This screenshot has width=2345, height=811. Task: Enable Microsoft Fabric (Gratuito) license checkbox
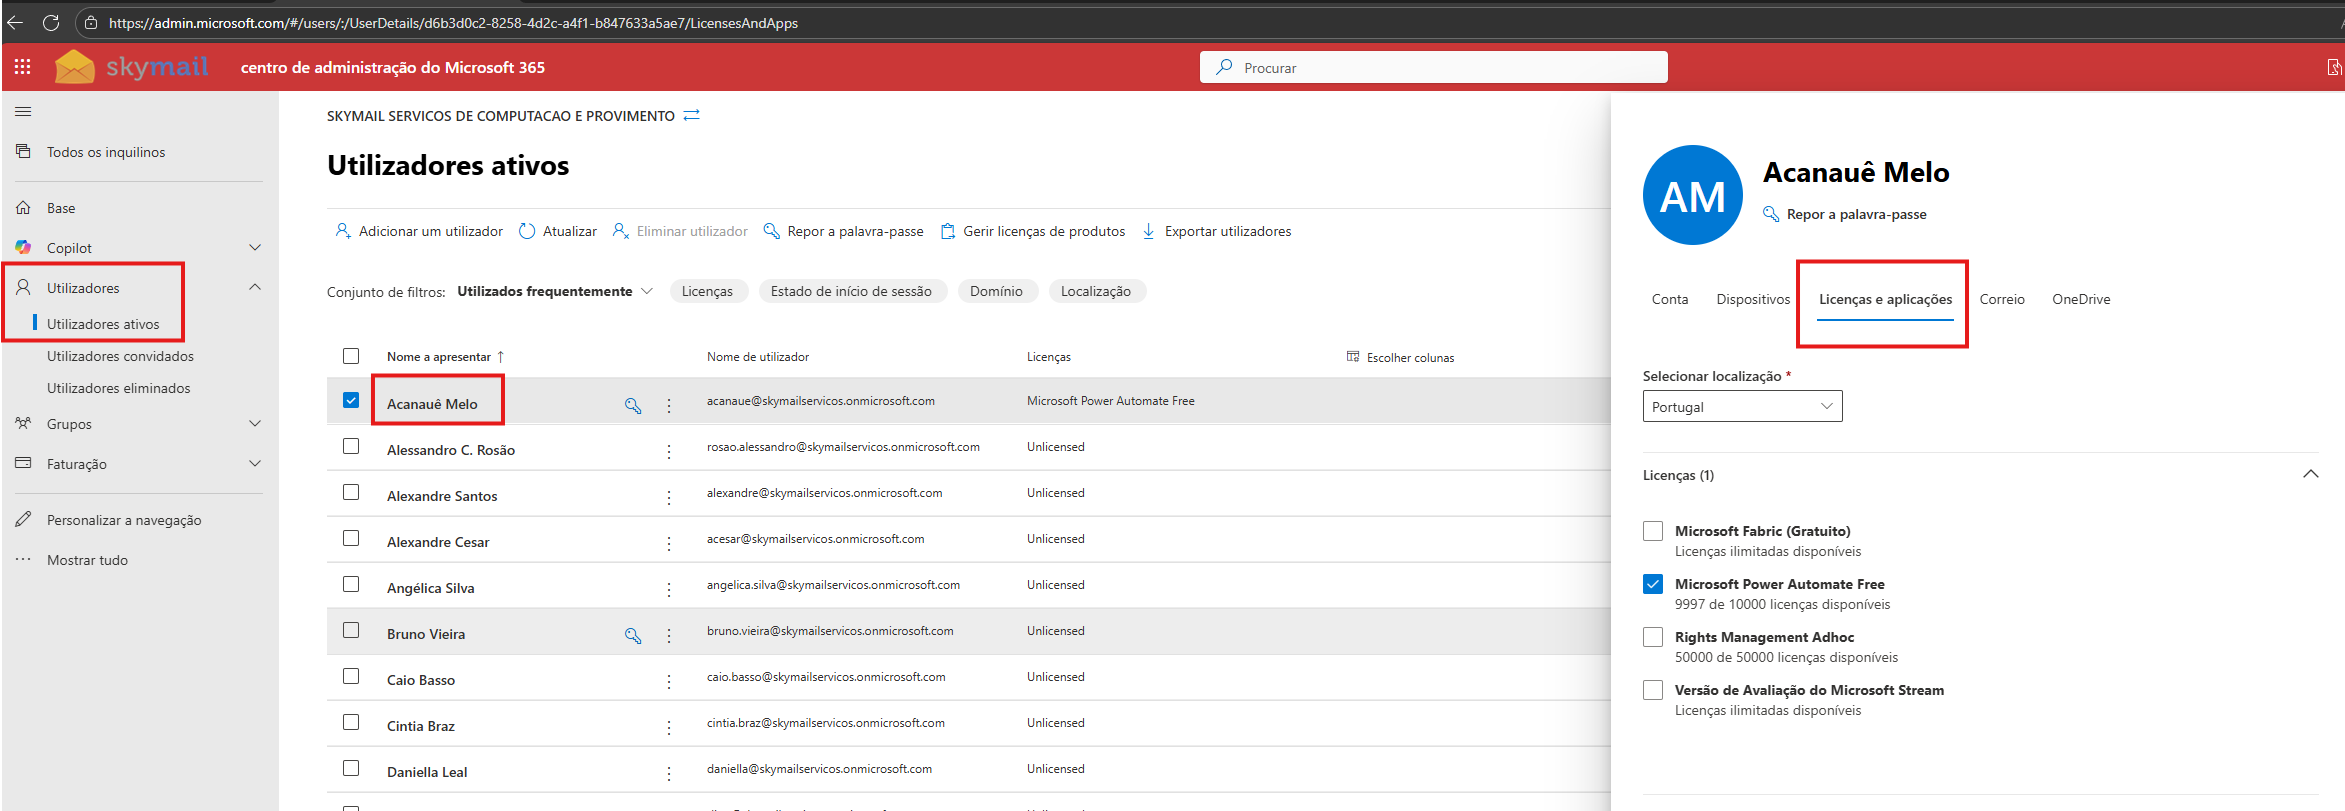pyautogui.click(x=1653, y=531)
